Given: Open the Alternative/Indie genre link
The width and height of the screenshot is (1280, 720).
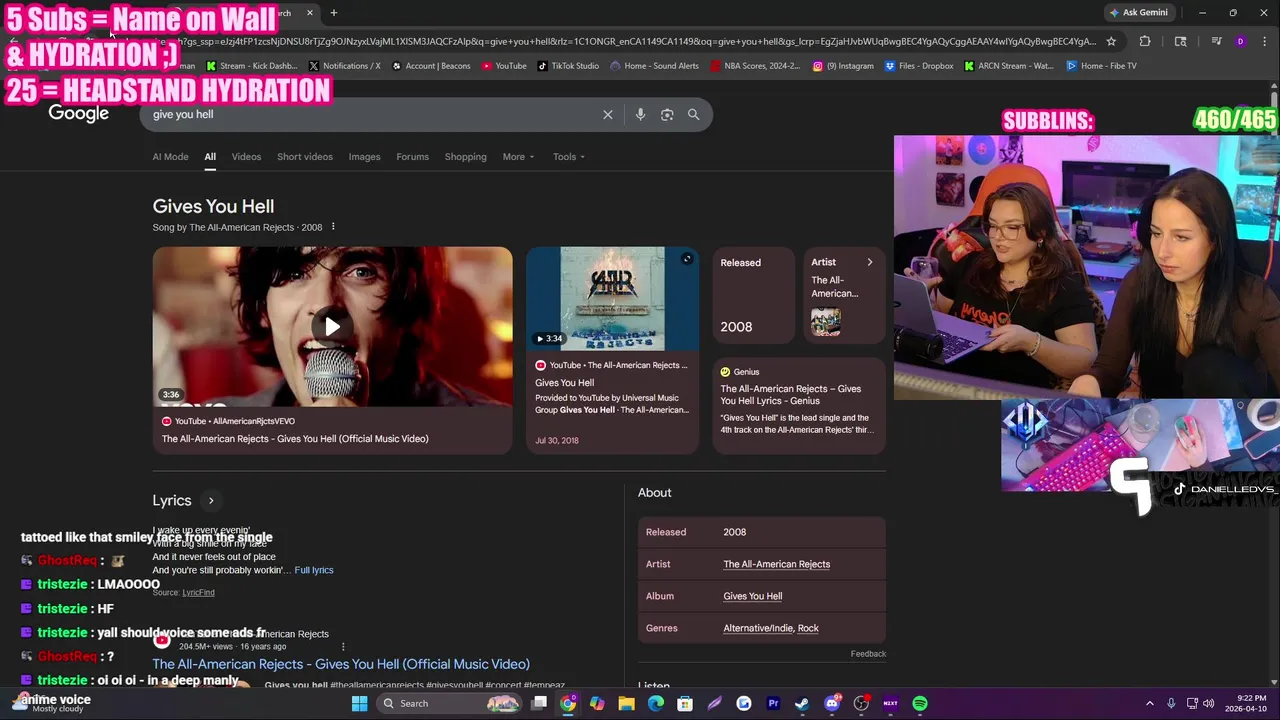Looking at the screenshot, I should click(758, 628).
